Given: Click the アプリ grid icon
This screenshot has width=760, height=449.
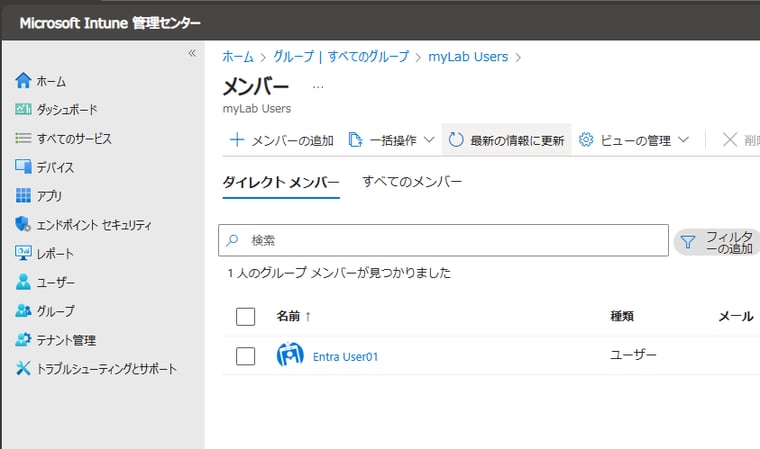Looking at the screenshot, I should [23, 195].
